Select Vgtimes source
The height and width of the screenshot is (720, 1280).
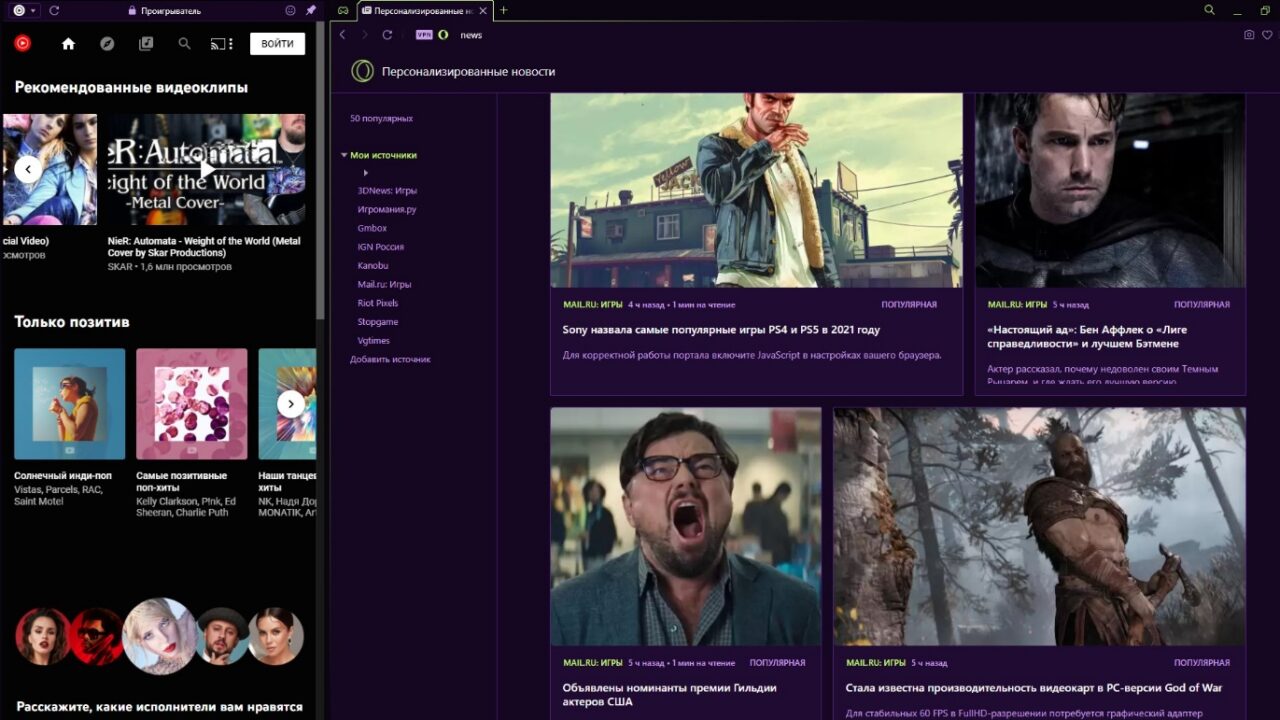point(373,341)
